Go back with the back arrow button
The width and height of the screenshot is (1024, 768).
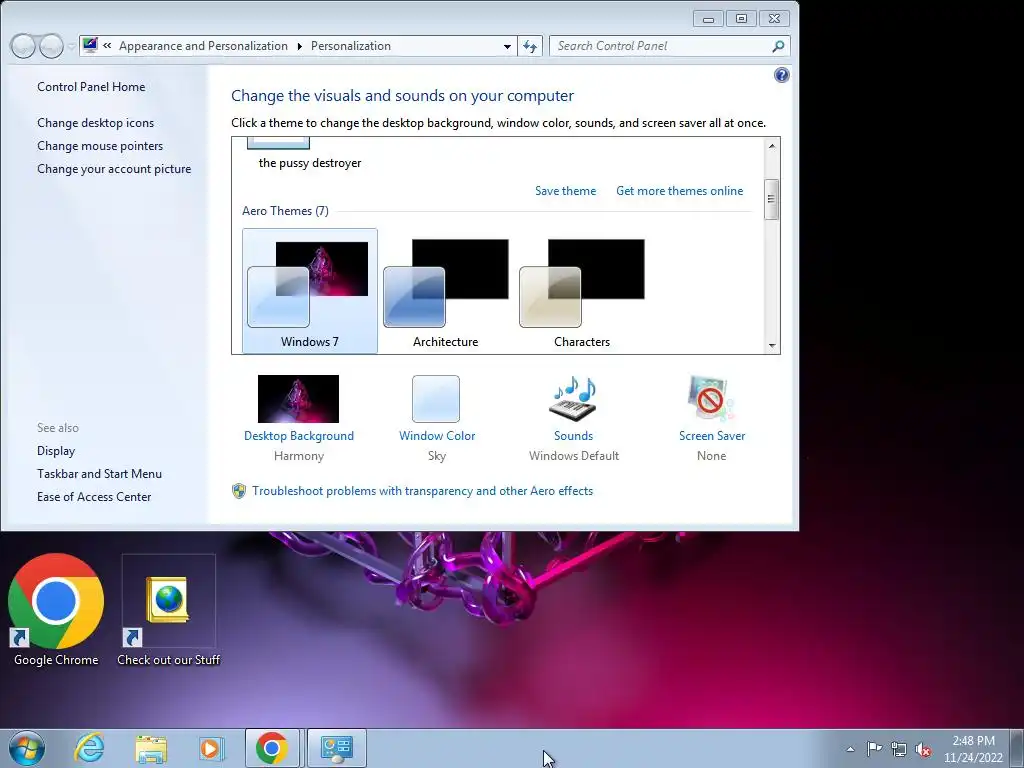click(x=23, y=46)
